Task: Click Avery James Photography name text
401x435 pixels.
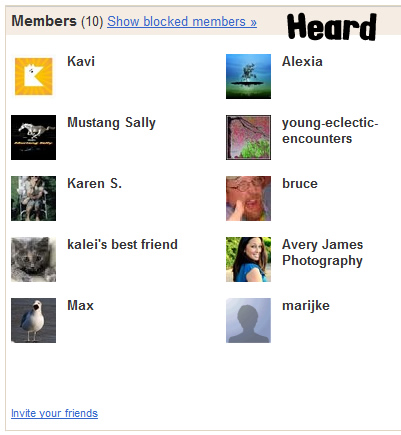Action: (x=322, y=253)
